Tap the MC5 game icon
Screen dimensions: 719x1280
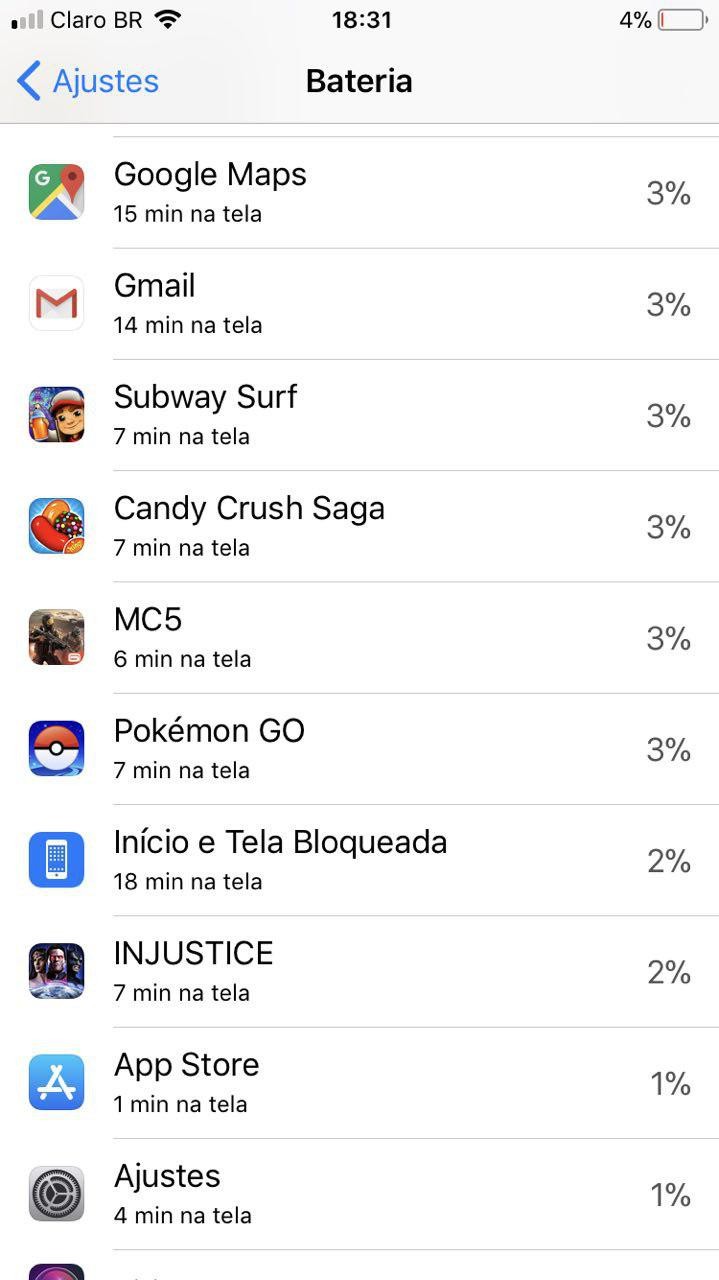pyautogui.click(x=56, y=637)
